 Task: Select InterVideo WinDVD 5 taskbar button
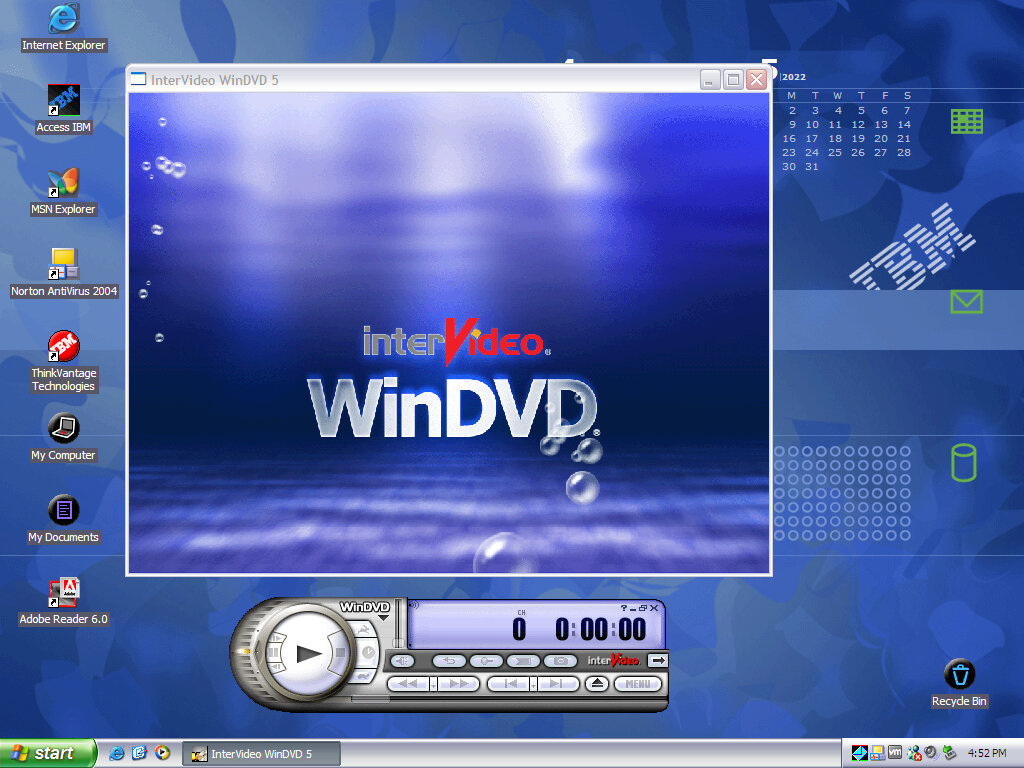(261, 754)
